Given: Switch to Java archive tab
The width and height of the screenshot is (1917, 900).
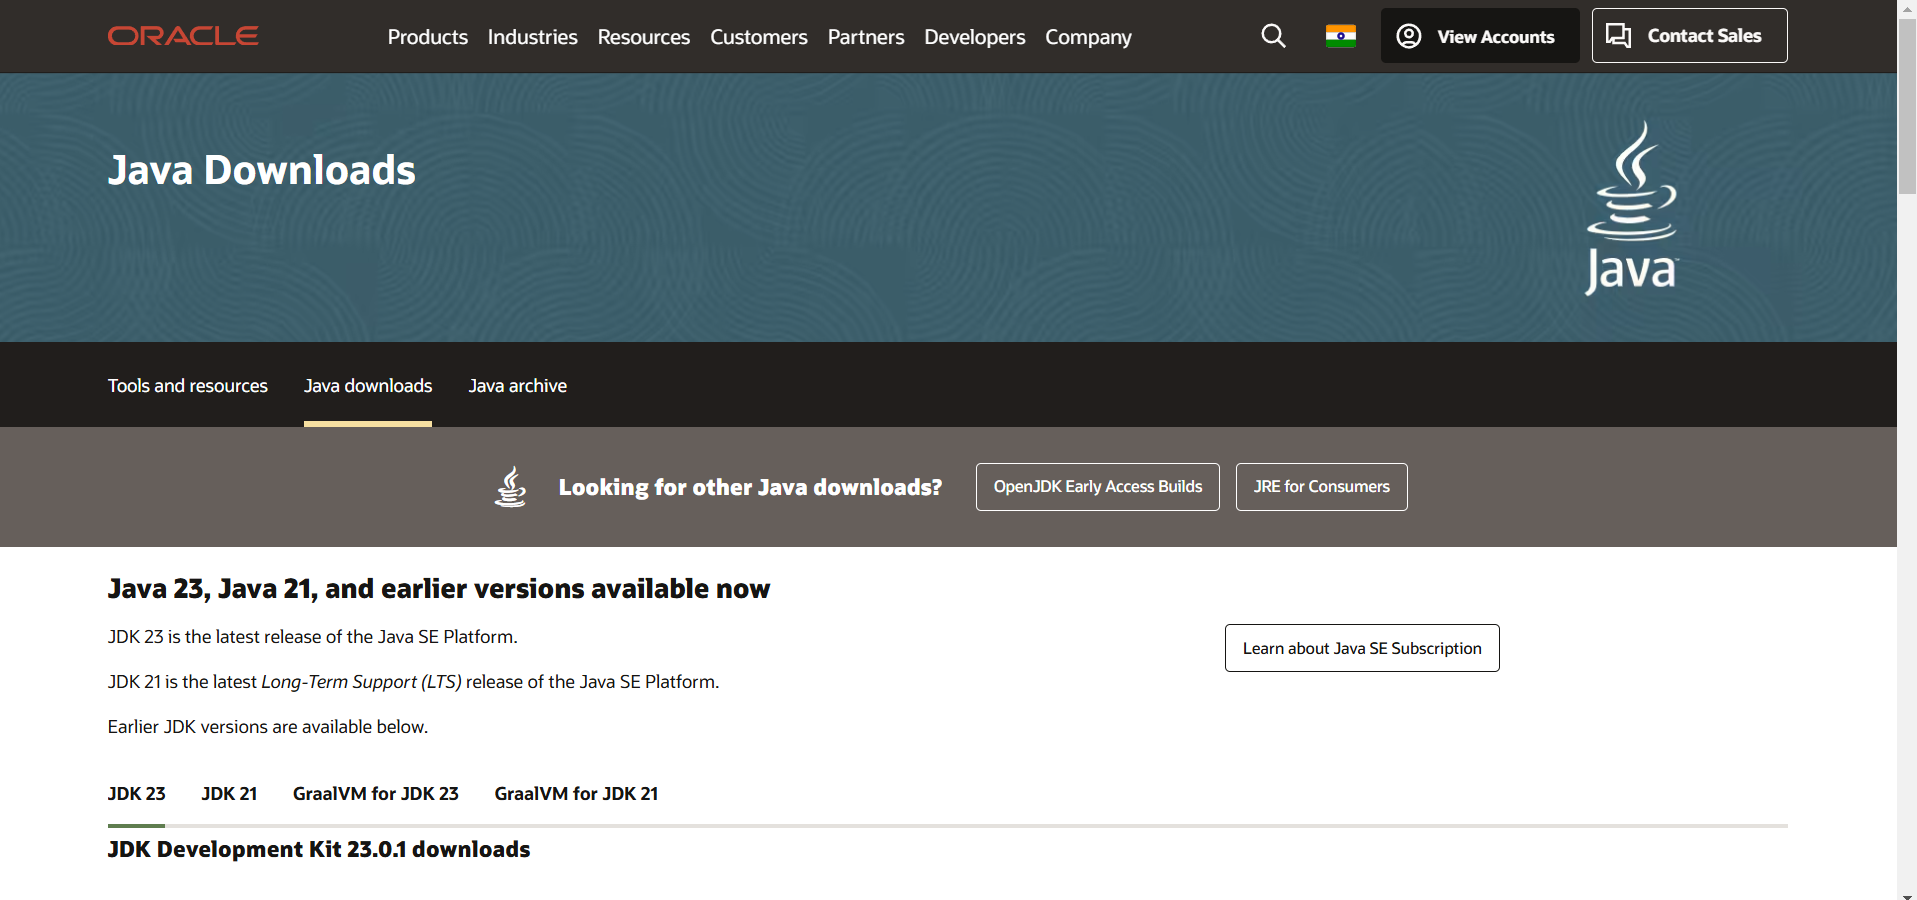Looking at the screenshot, I should click(517, 386).
